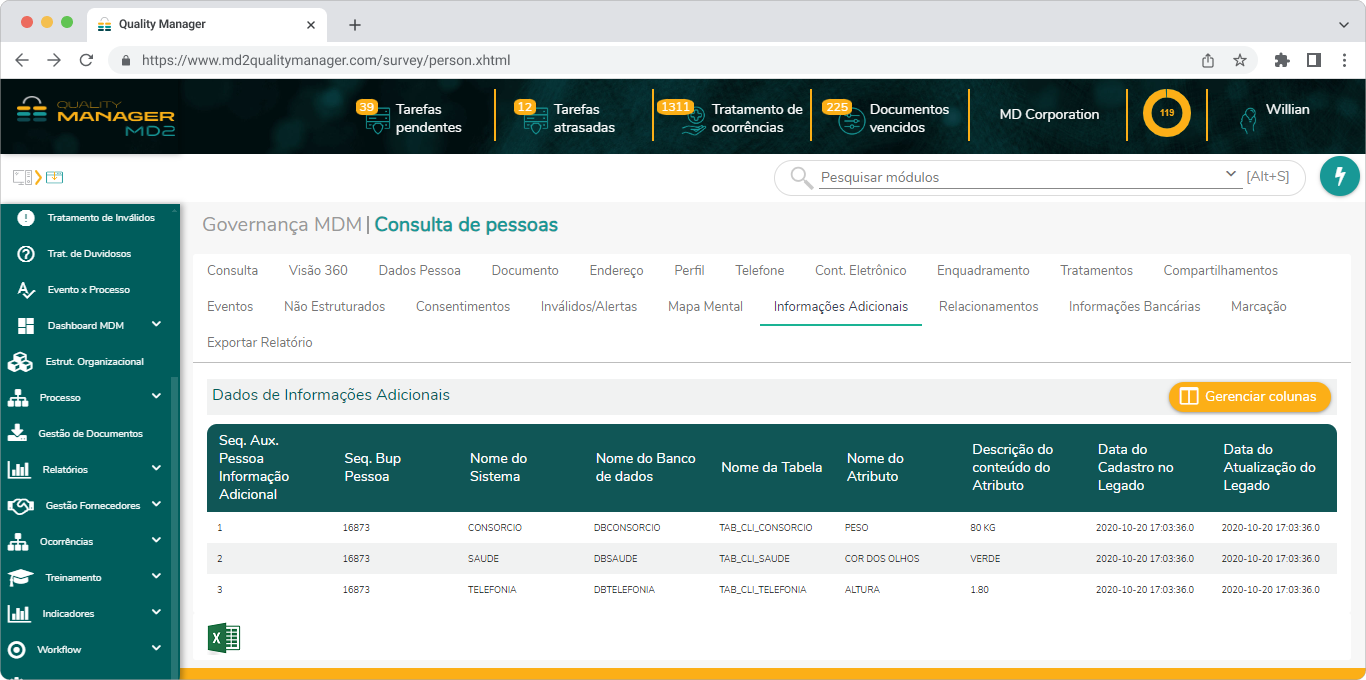Viewport: 1366px width, 680px height.
Task: Export the table using the Excel icon
Action: [x=224, y=636]
